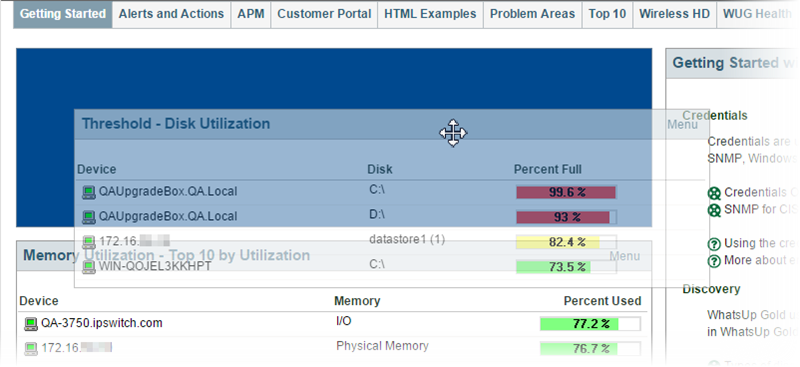Click device icon of datastore1 row
The width and height of the screenshot is (800, 367).
coord(89,241)
